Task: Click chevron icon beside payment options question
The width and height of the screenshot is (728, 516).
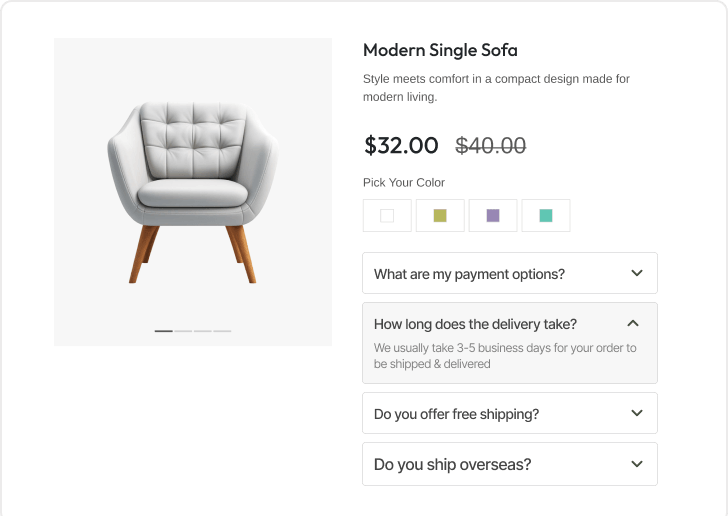Action: [x=637, y=273]
